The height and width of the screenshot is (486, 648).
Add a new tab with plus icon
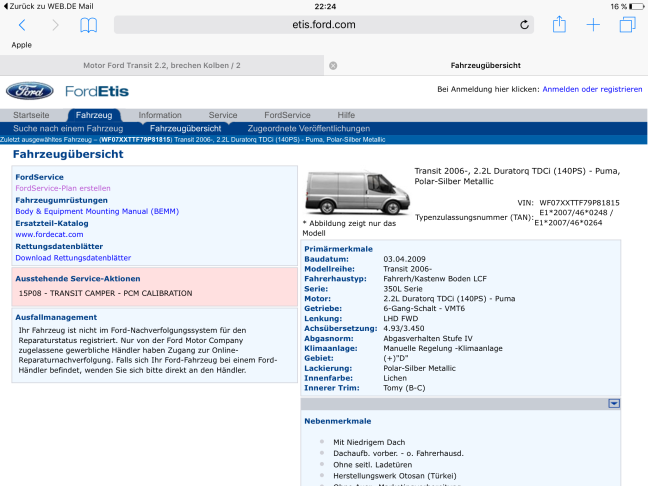593,25
